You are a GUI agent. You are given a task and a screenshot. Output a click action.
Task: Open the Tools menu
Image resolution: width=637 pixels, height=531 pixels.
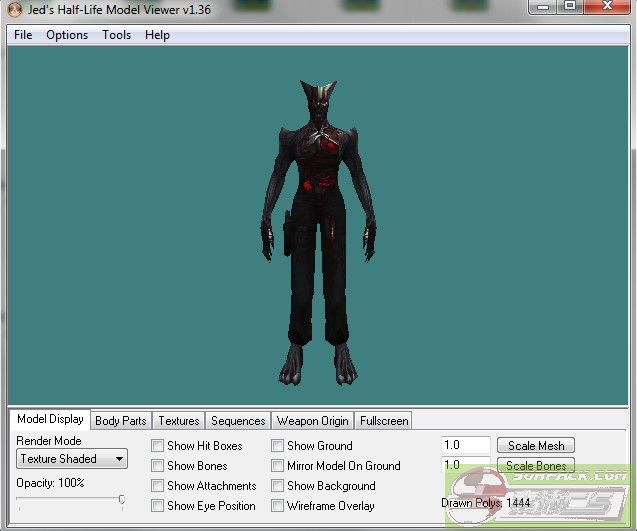coord(116,35)
